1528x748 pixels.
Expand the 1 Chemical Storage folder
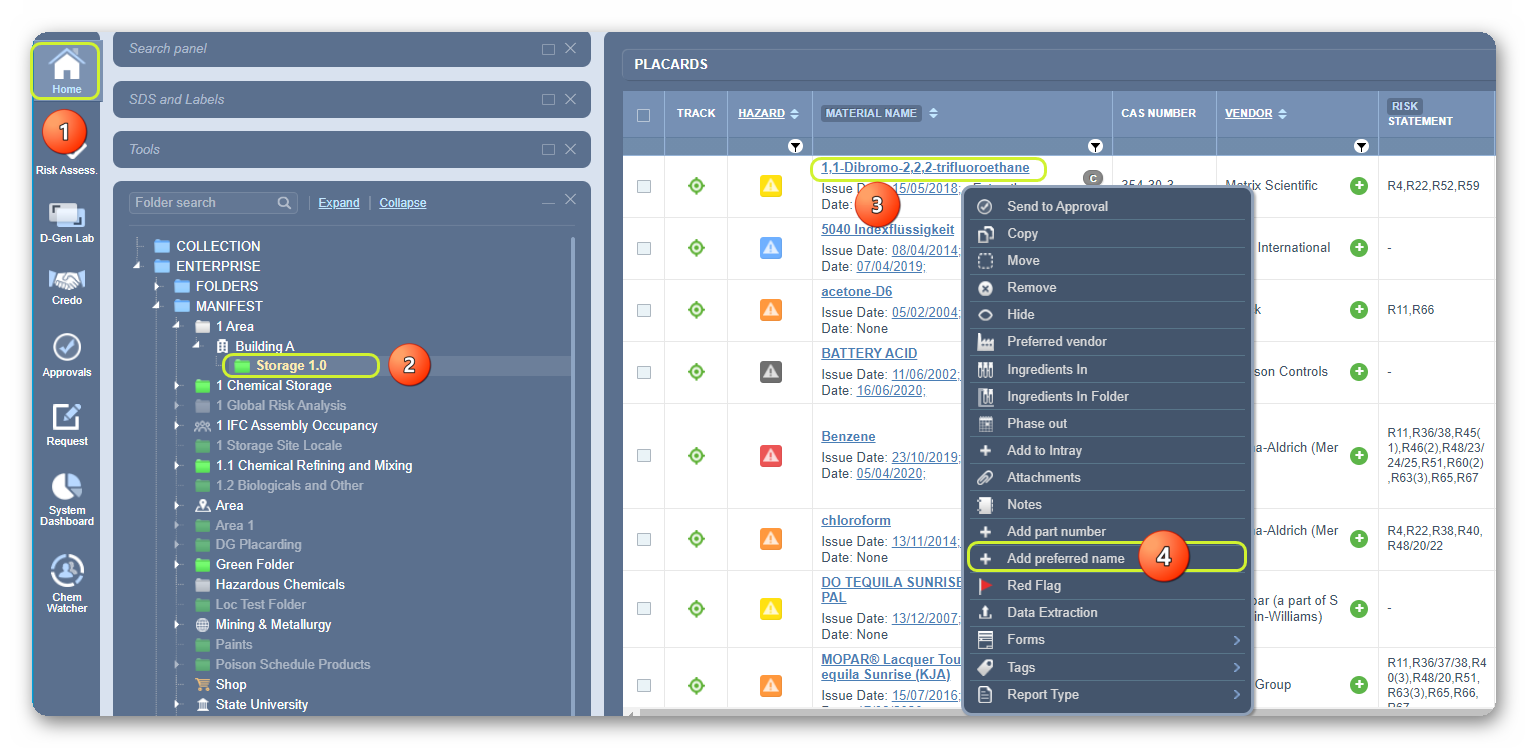tap(177, 386)
